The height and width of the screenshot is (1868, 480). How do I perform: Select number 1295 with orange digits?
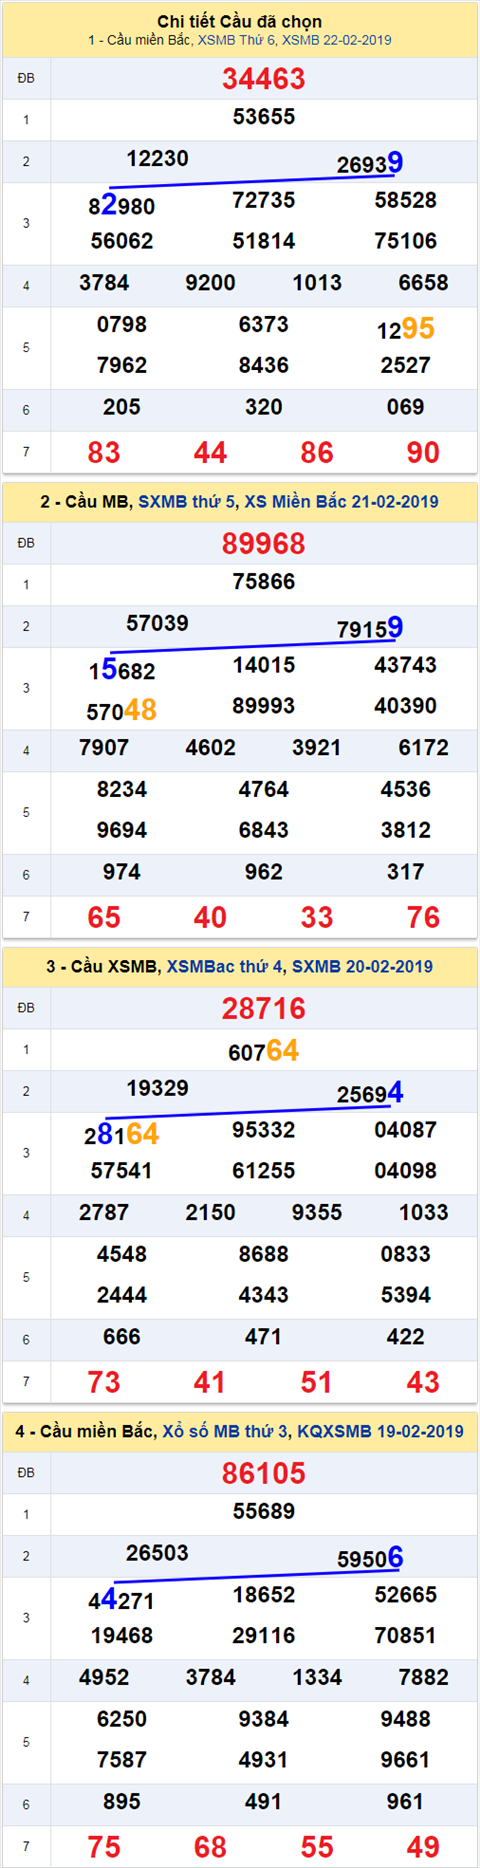[406, 329]
